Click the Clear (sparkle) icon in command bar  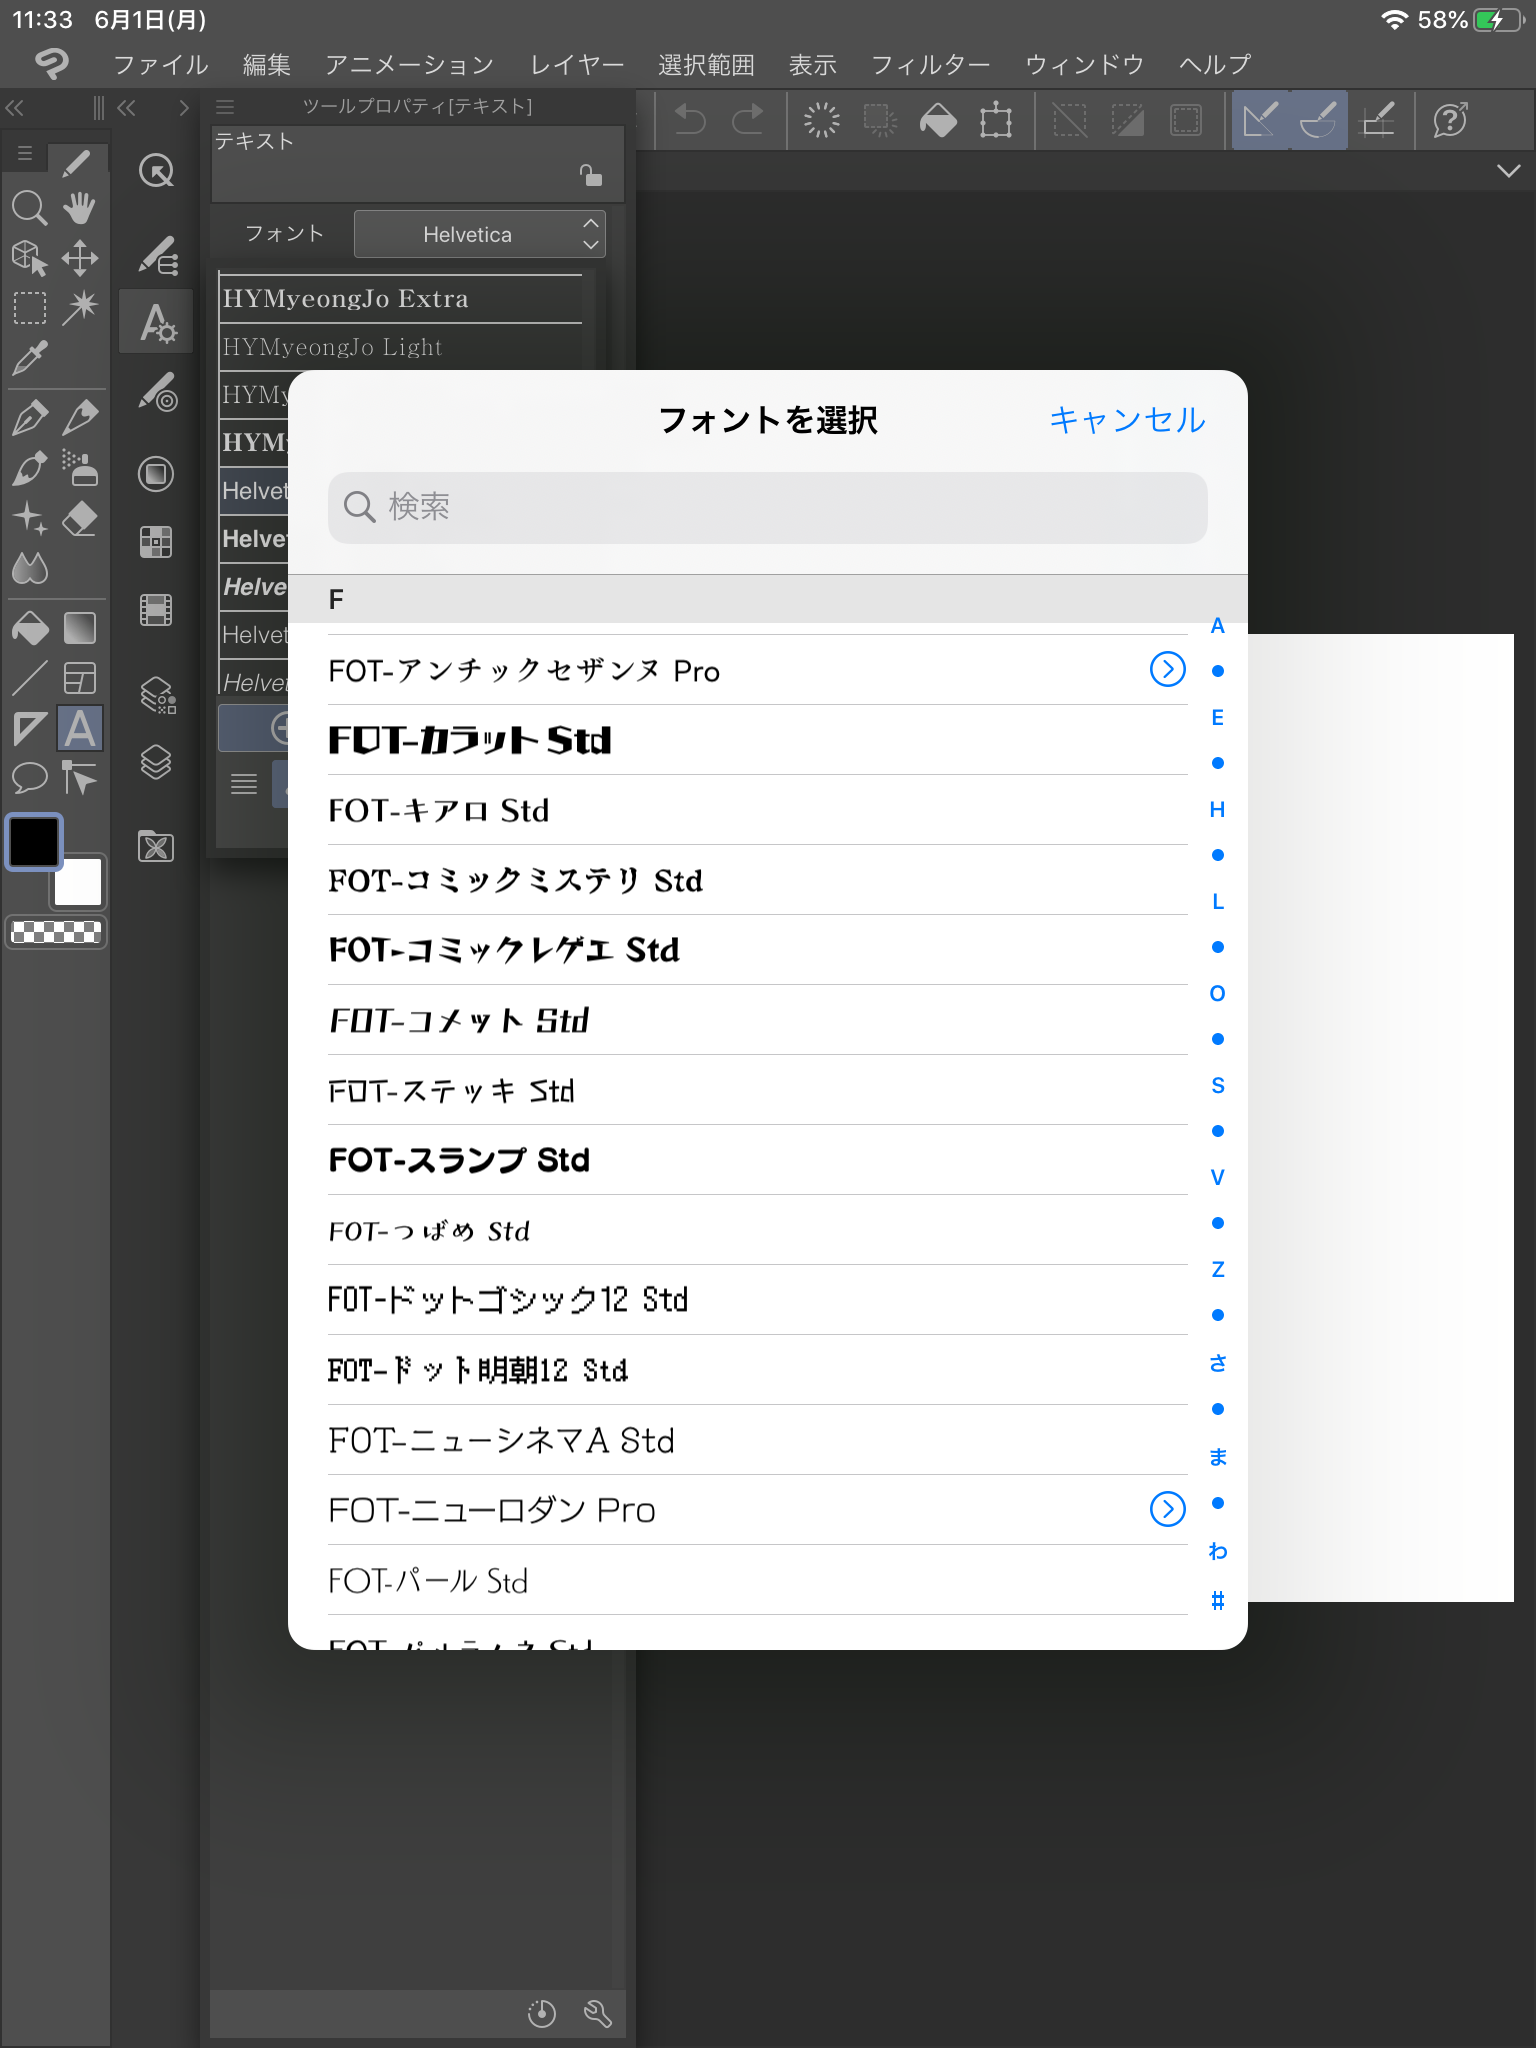tap(822, 120)
